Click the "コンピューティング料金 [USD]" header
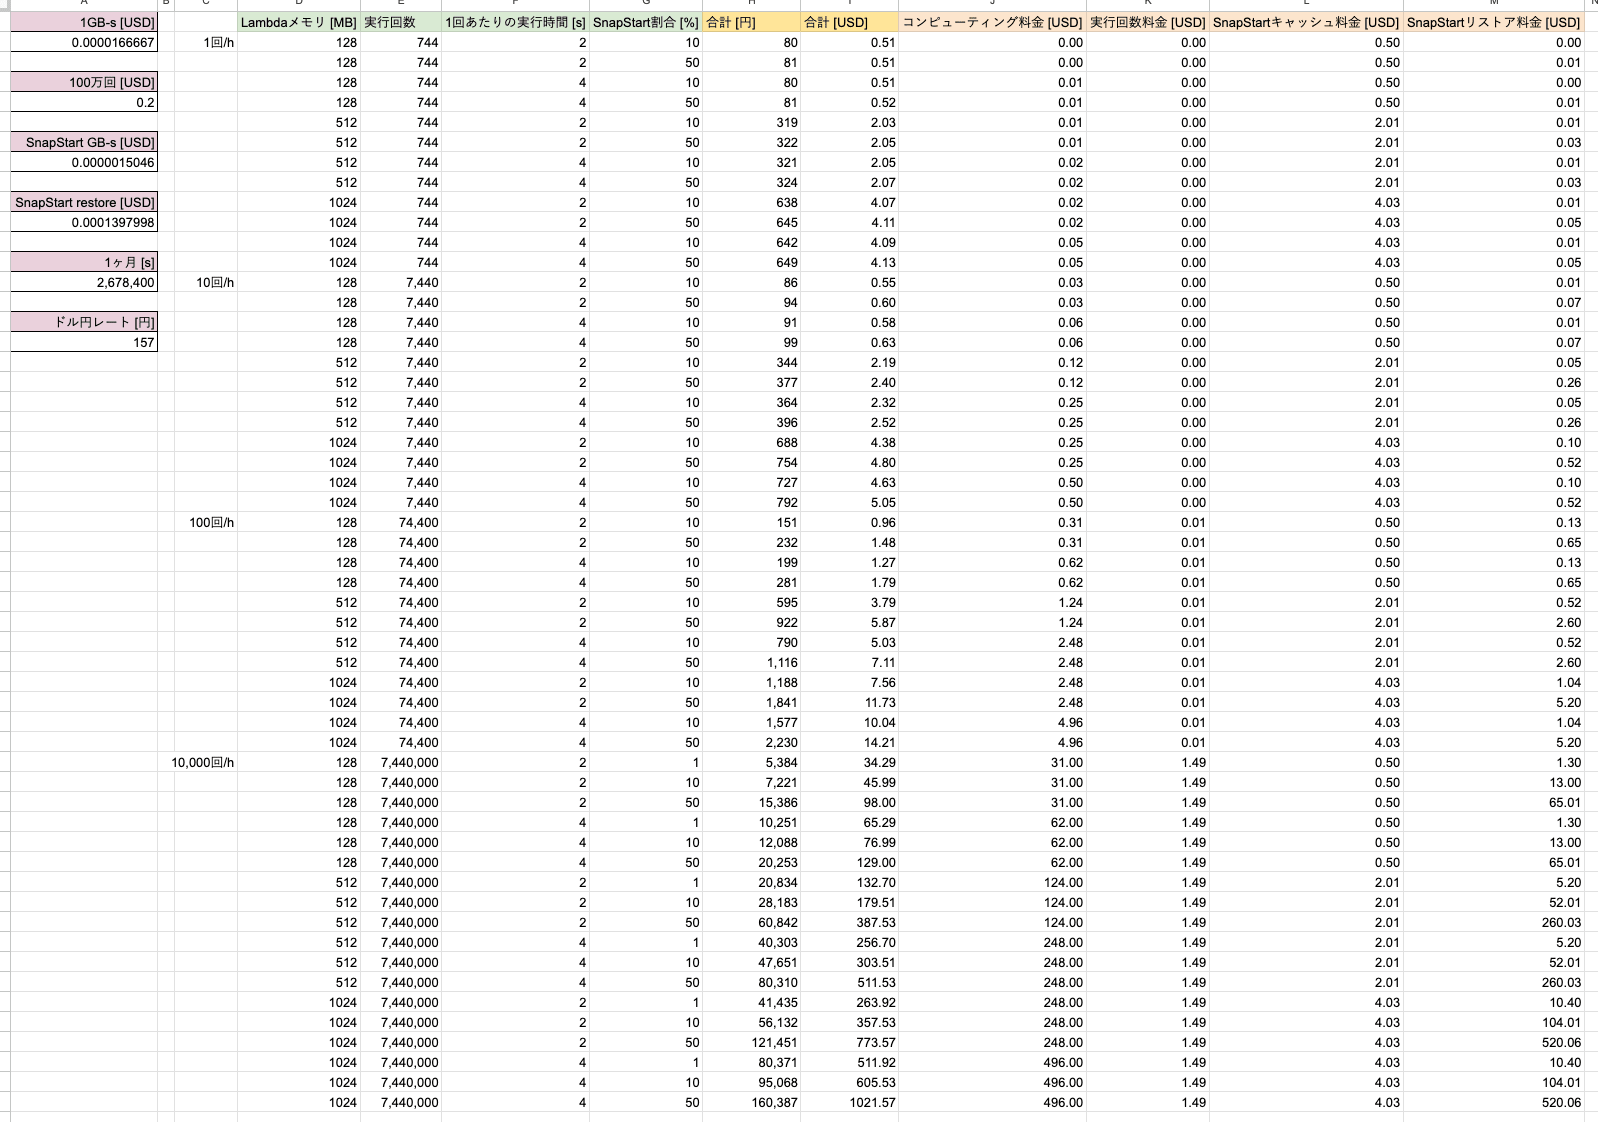Viewport: 1598px width, 1122px height. coord(992,22)
